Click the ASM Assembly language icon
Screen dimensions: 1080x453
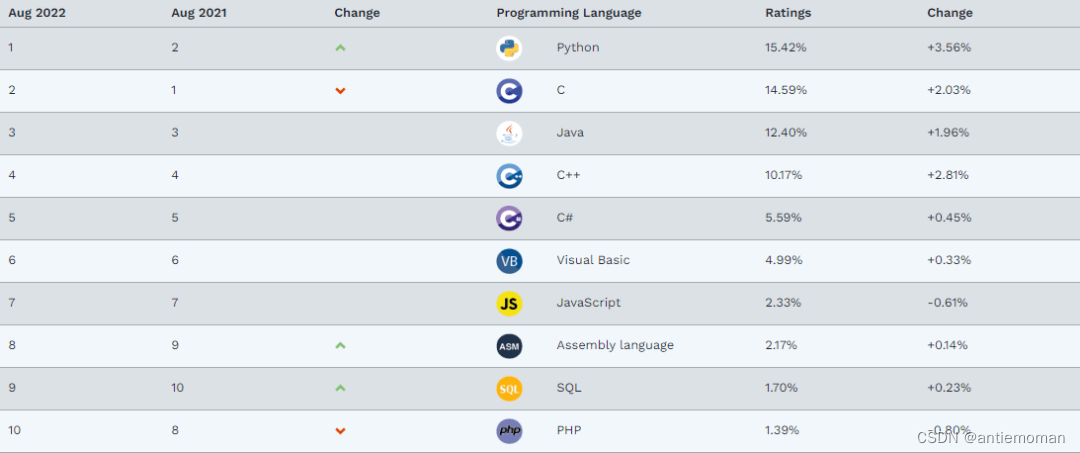(x=509, y=346)
